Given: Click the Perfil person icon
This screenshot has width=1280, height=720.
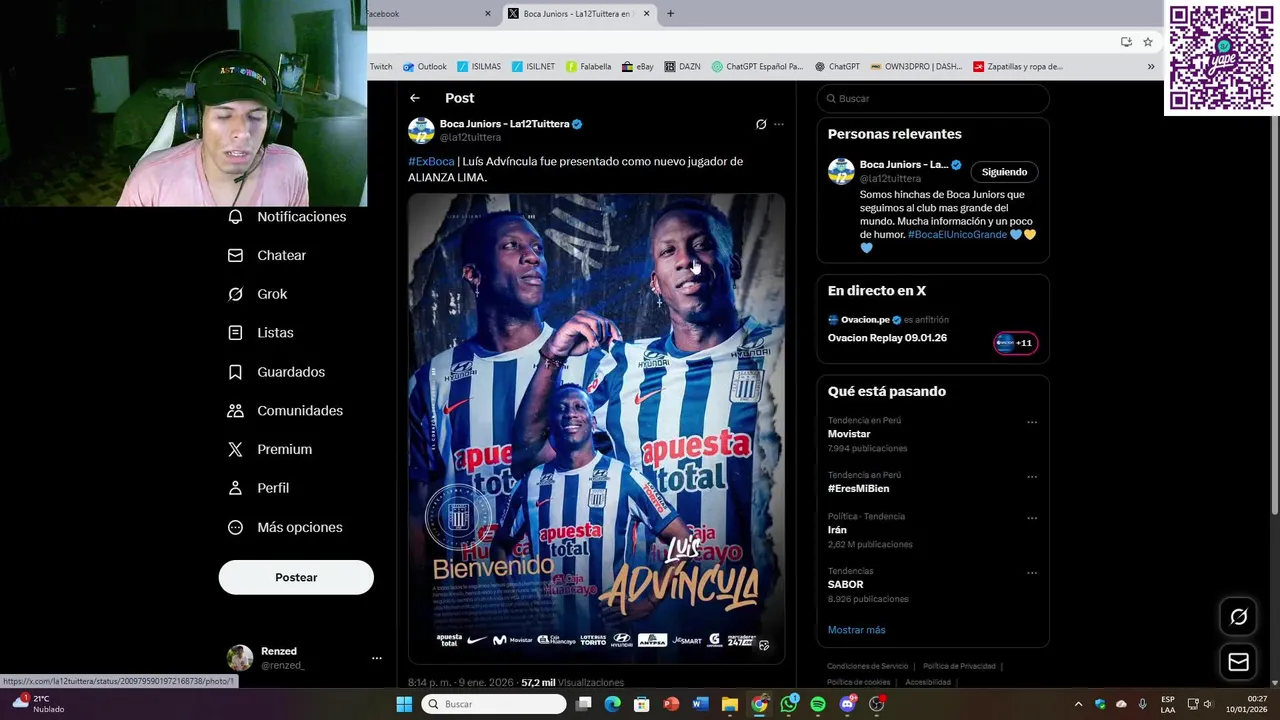Looking at the screenshot, I should click(235, 488).
